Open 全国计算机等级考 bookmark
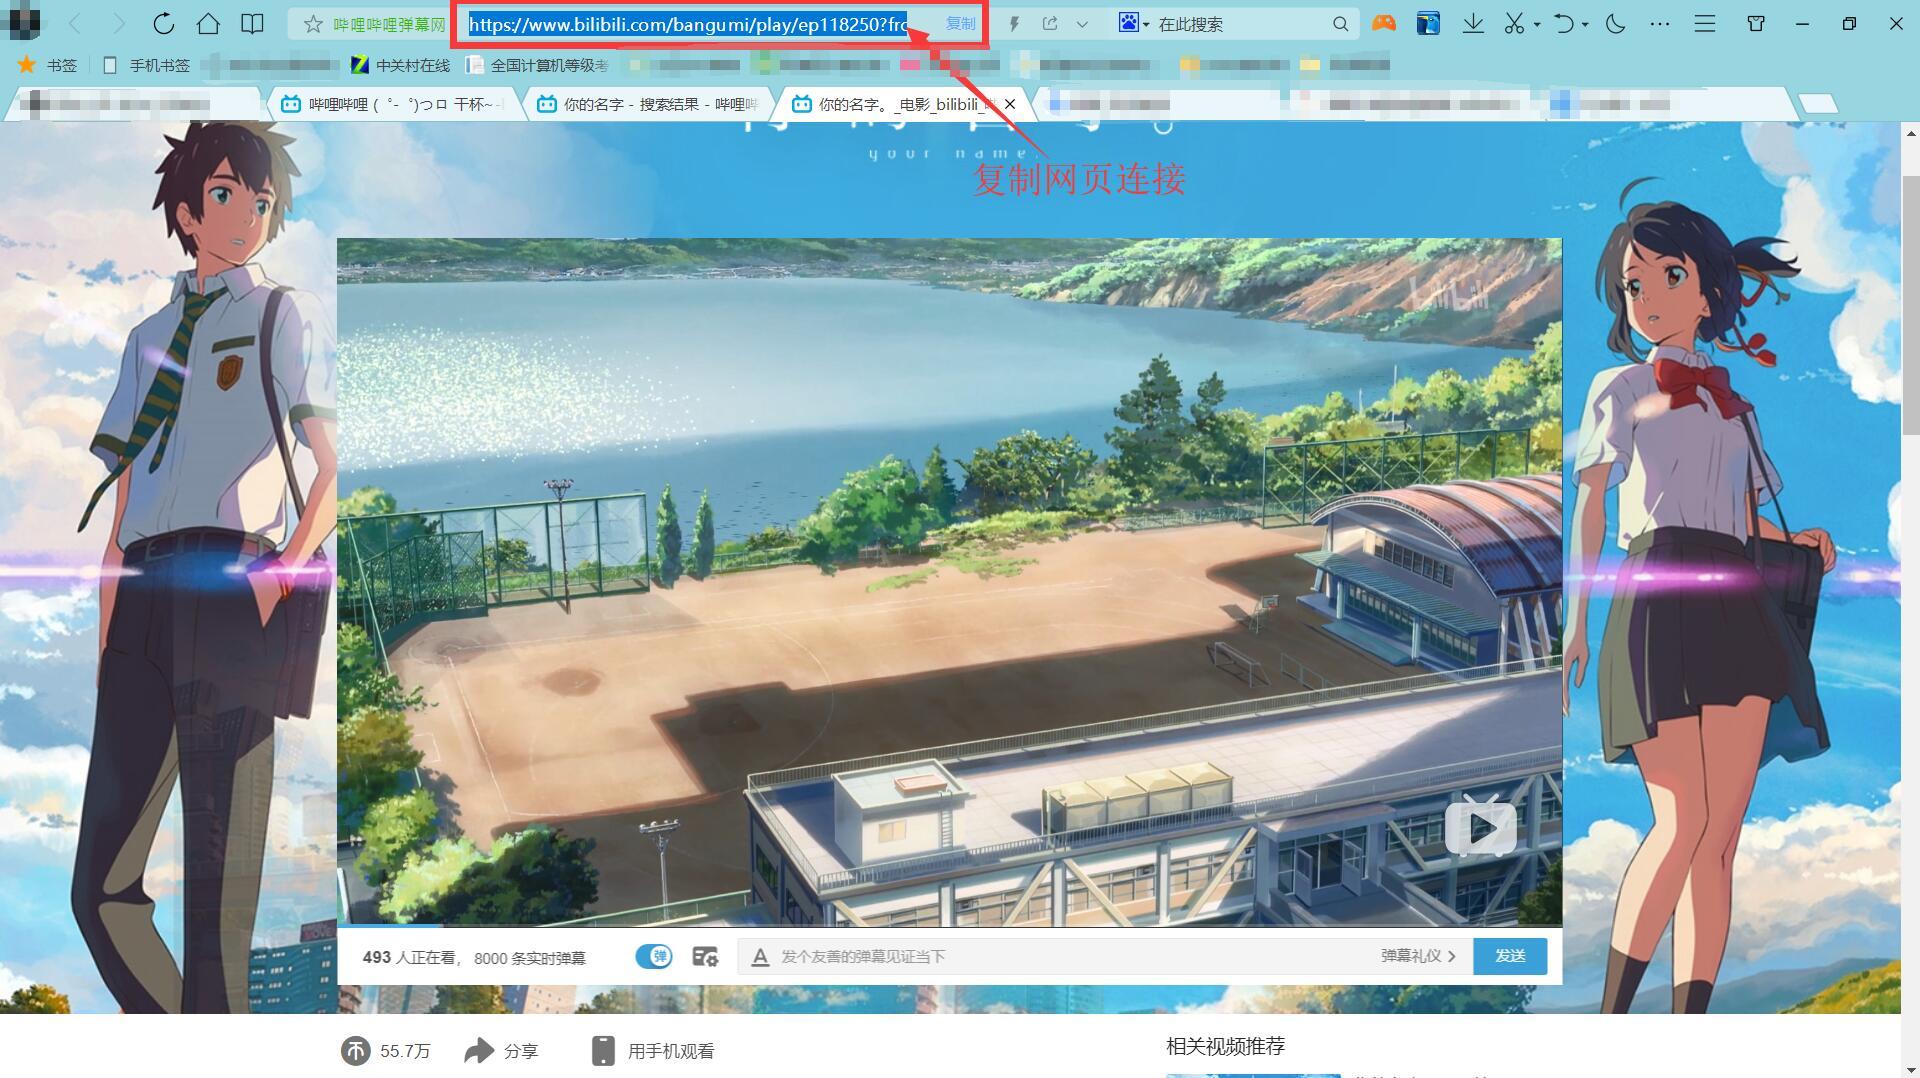Viewport: 1920px width, 1078px height. [538, 65]
